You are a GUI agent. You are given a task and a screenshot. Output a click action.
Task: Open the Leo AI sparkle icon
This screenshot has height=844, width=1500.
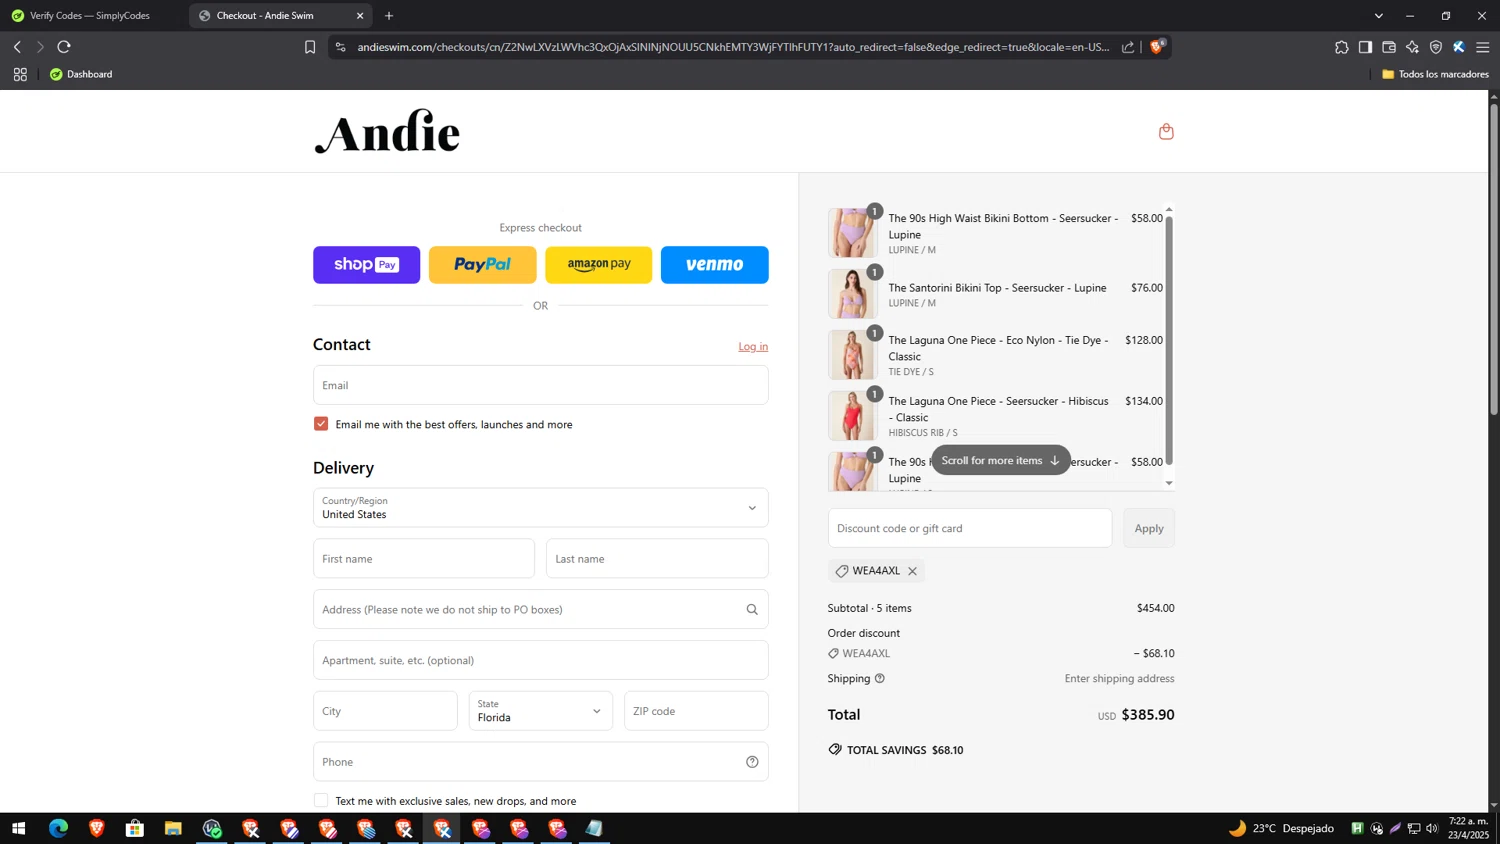tap(1412, 47)
